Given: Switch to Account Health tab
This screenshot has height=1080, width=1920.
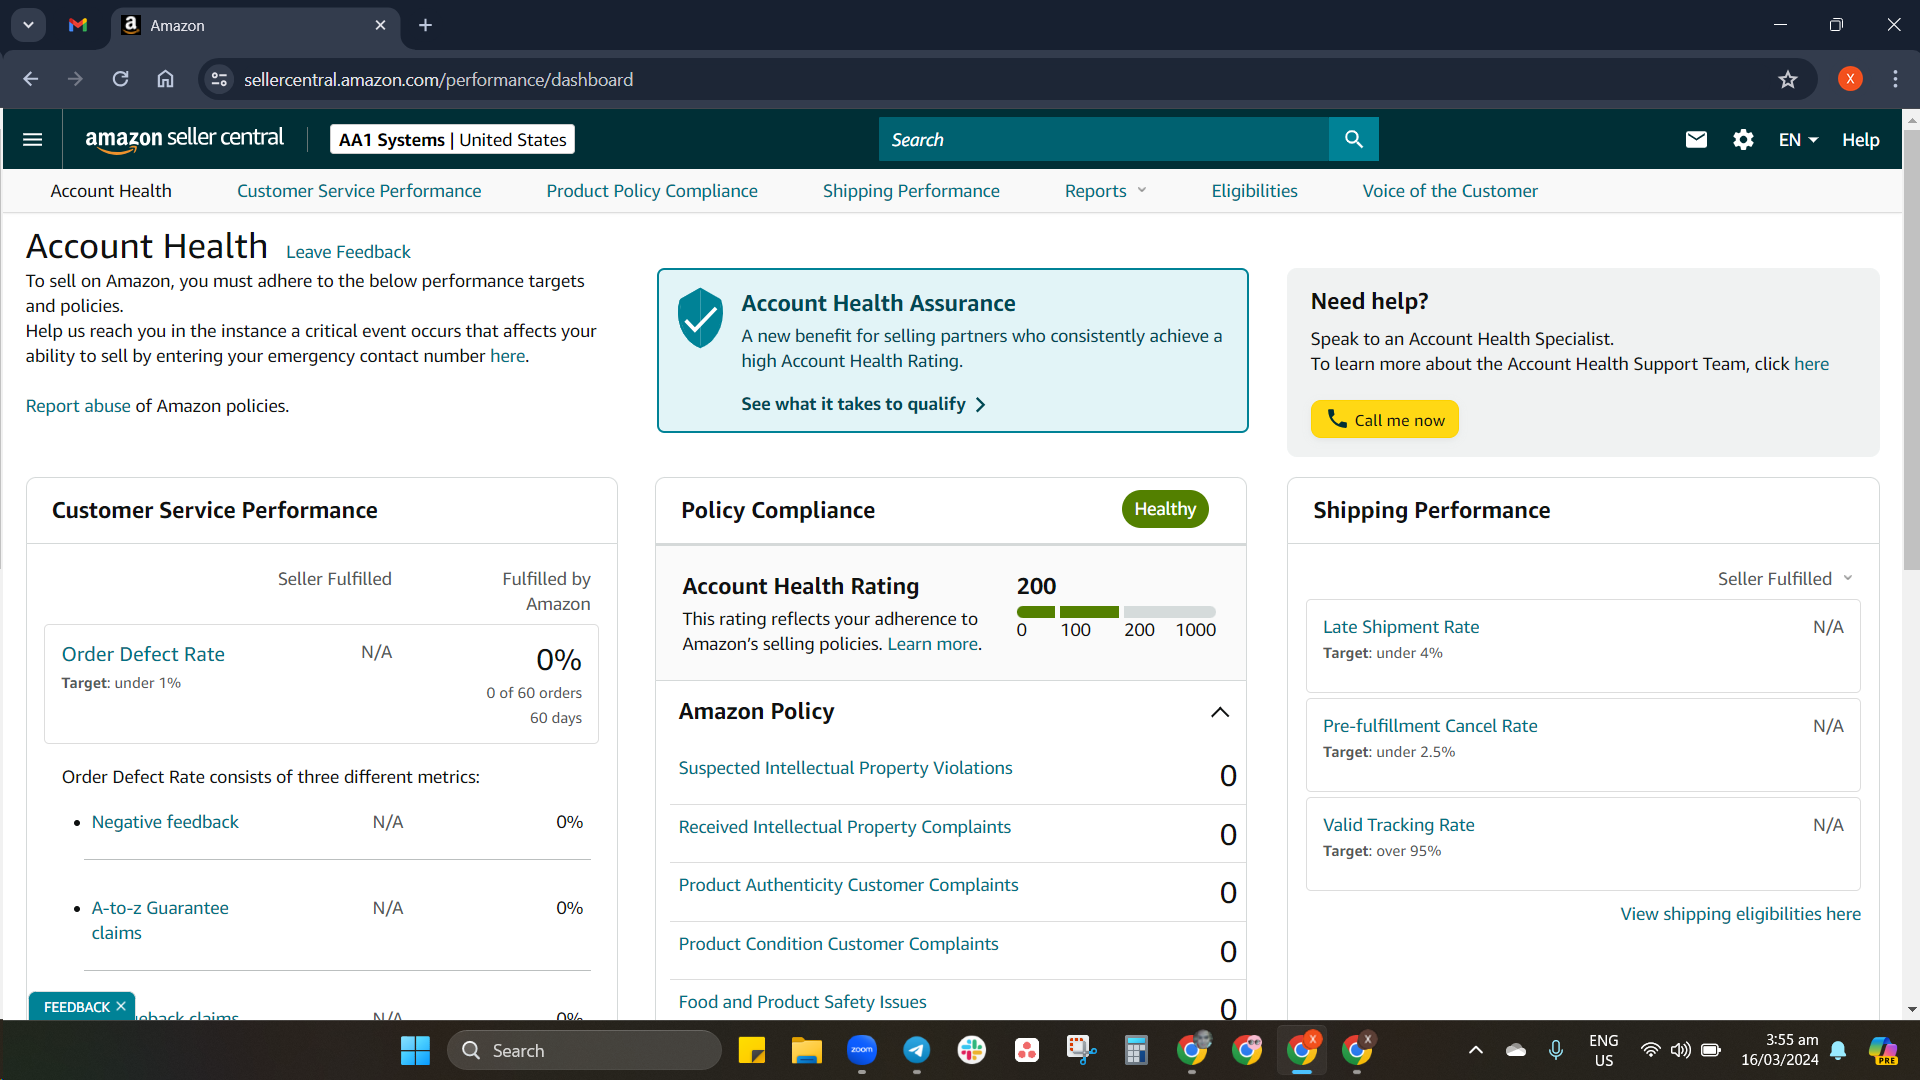Looking at the screenshot, I should (x=111, y=190).
